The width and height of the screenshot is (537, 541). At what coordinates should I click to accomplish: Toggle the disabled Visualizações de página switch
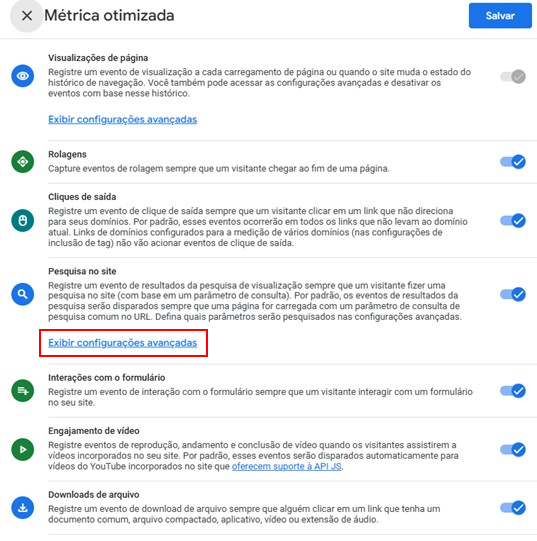coord(513,76)
